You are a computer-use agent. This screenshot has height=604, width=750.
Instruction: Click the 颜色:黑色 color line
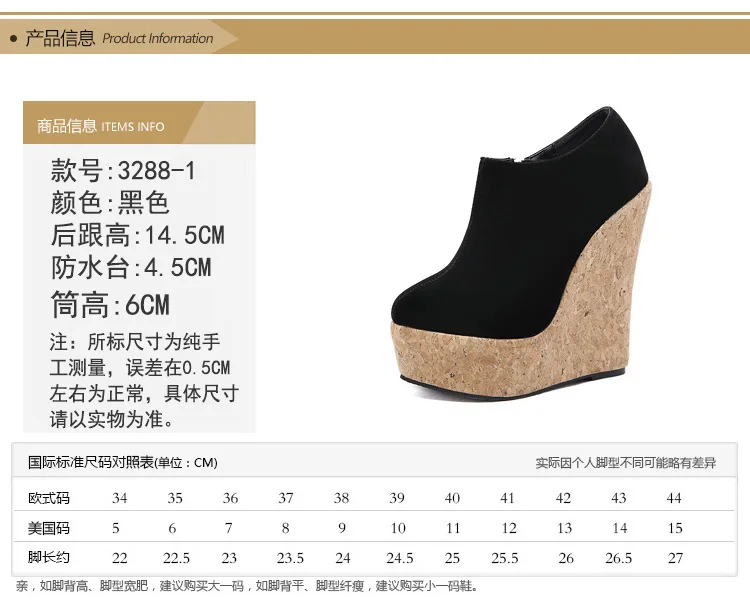click(110, 202)
